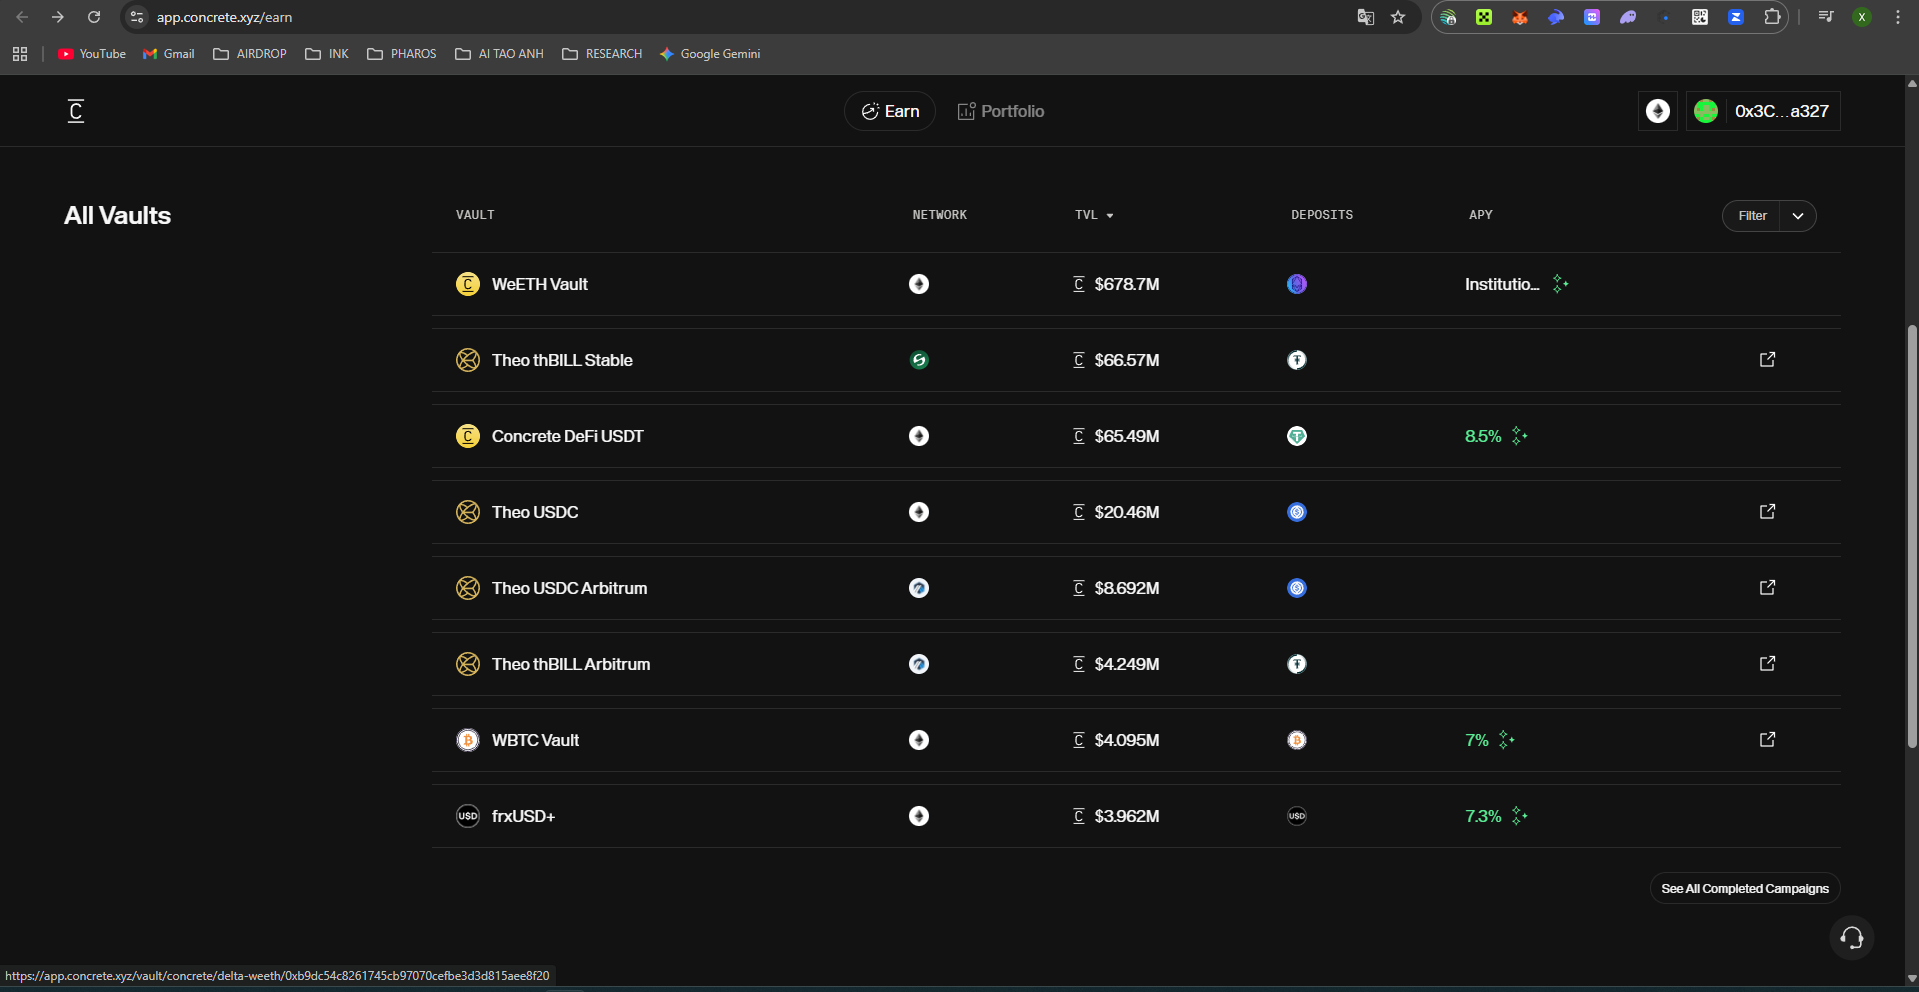1919x992 pixels.
Task: Click the 8.5% APY value
Action: 1483,436
